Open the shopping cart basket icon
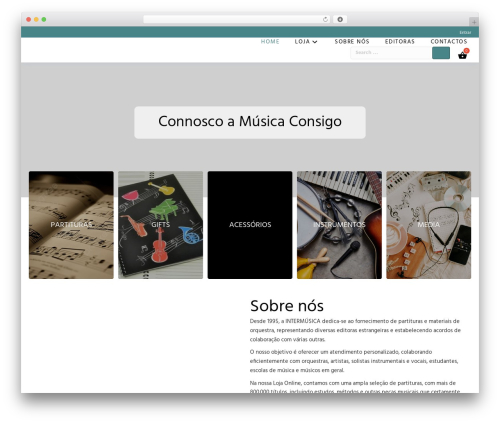Viewport: 500px width, 423px height. (x=462, y=55)
